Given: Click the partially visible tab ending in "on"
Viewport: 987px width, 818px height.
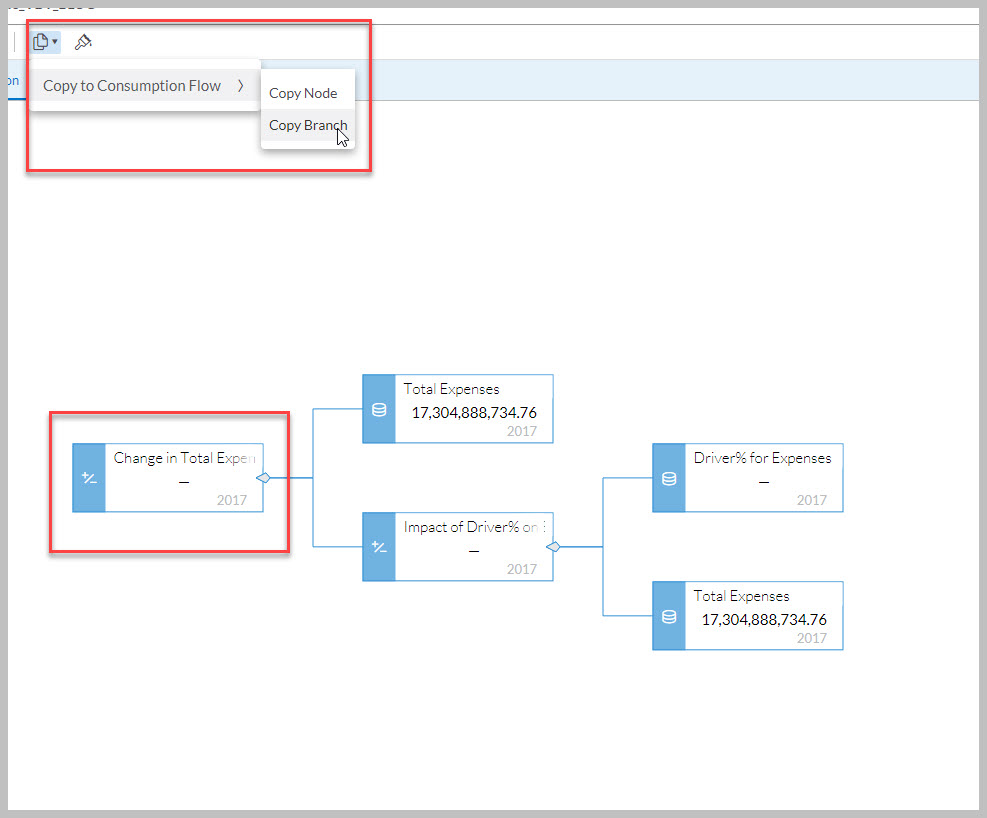Looking at the screenshot, I should click(x=12, y=81).
